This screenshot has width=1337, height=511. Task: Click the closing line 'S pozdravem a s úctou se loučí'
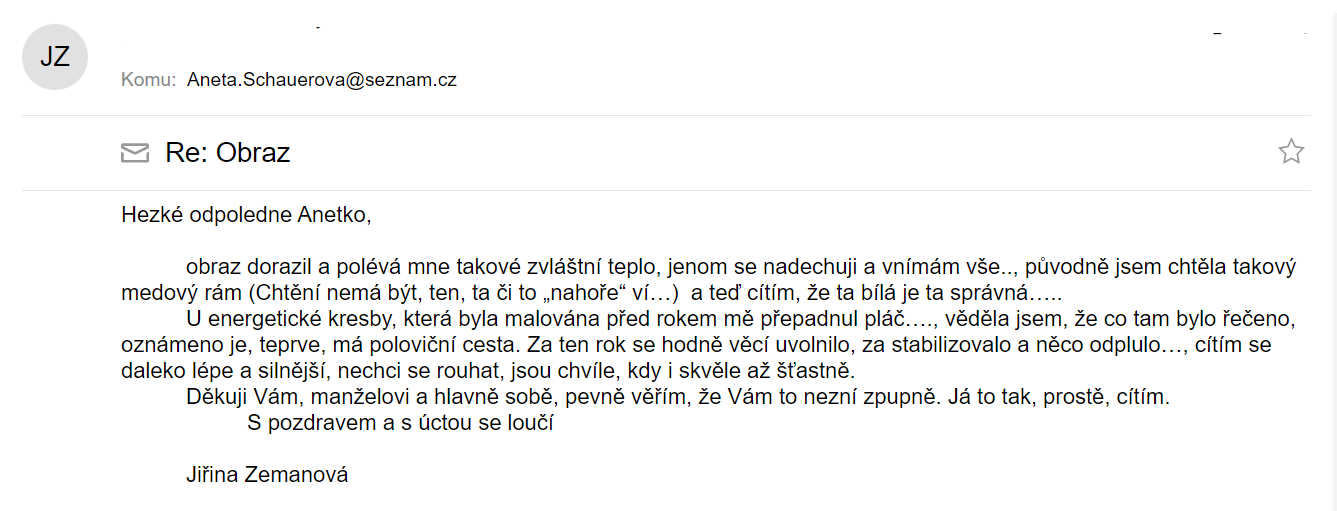click(x=401, y=423)
